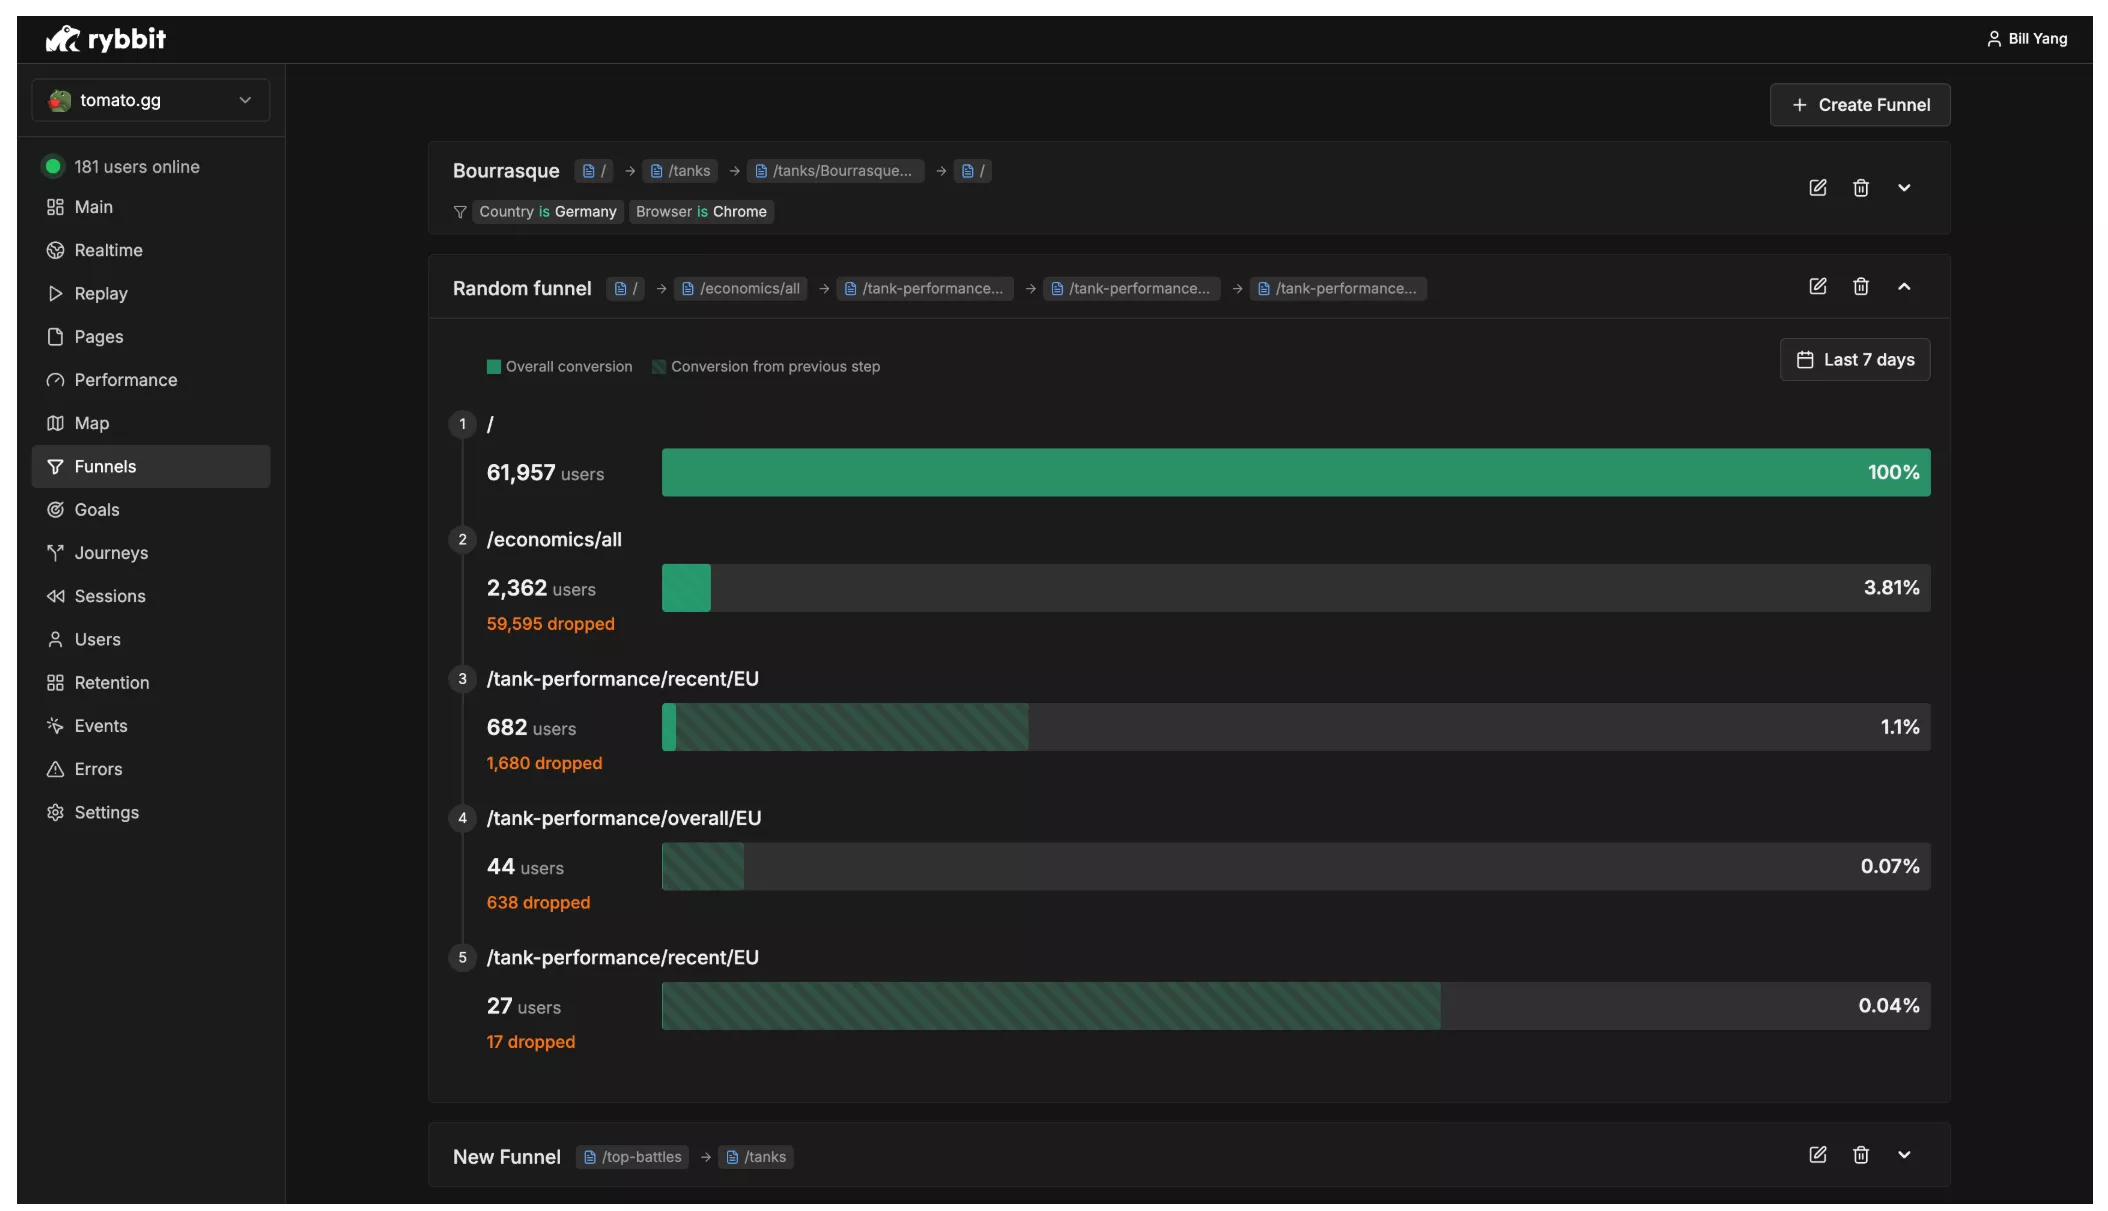
Task: Click the Bill Yang user profile
Action: (x=2026, y=39)
